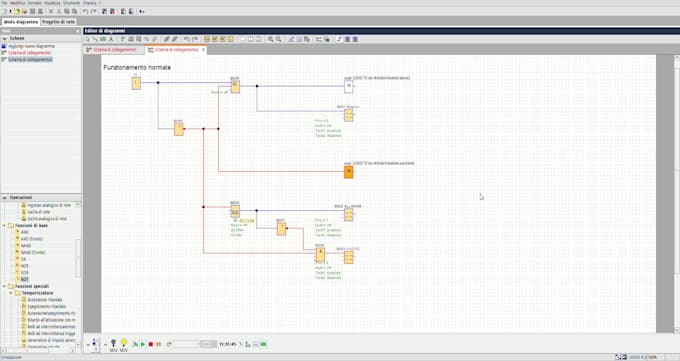The image size is (680, 361).
Task: Collapse the Schemi panel section
Action: click(x=5, y=39)
